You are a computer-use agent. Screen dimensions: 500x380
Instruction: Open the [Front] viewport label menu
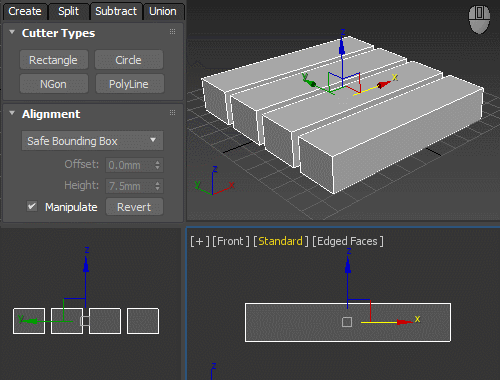click(231, 241)
